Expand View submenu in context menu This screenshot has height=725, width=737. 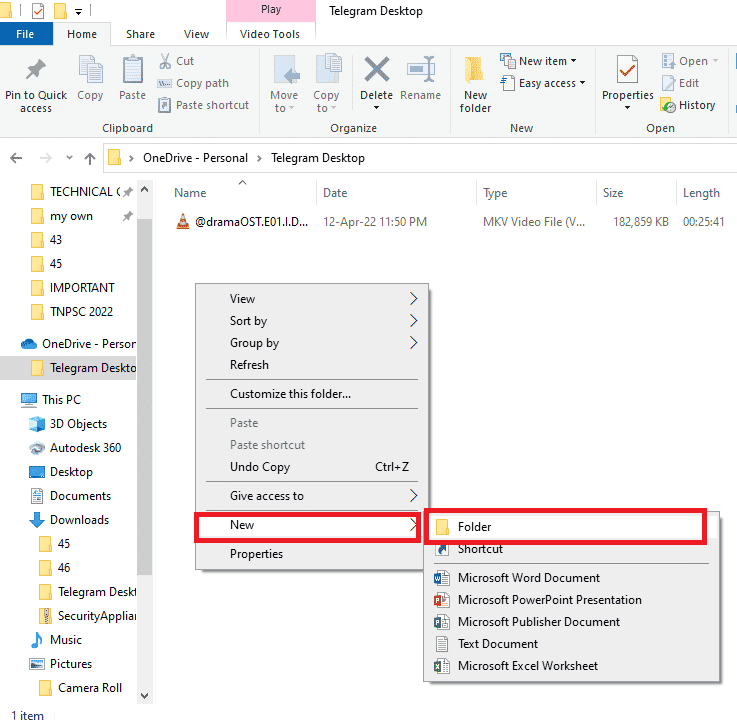414,298
